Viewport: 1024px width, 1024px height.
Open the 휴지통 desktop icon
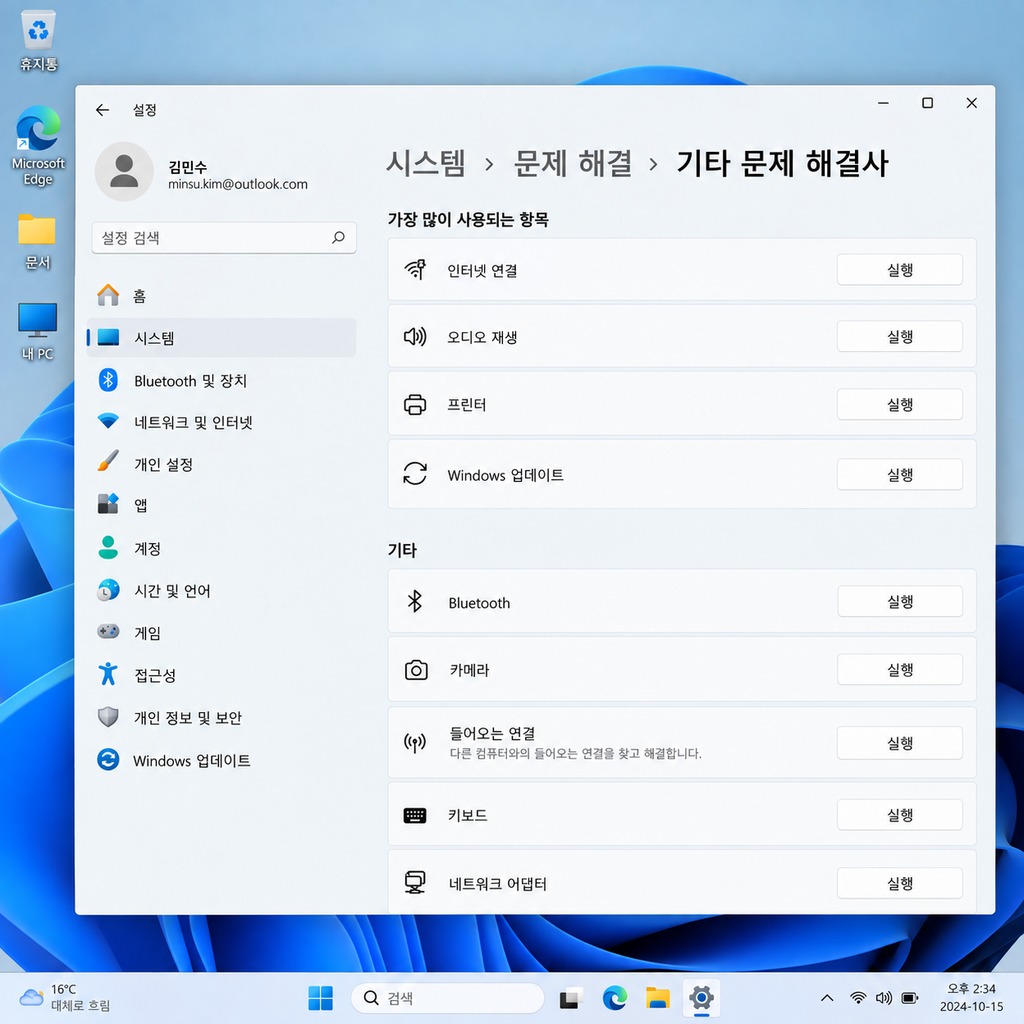(x=39, y=40)
